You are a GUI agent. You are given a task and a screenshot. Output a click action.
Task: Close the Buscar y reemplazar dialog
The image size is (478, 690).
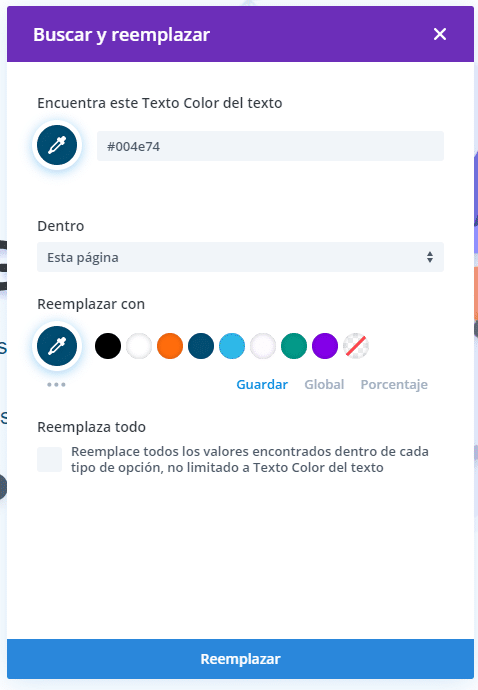(x=440, y=34)
